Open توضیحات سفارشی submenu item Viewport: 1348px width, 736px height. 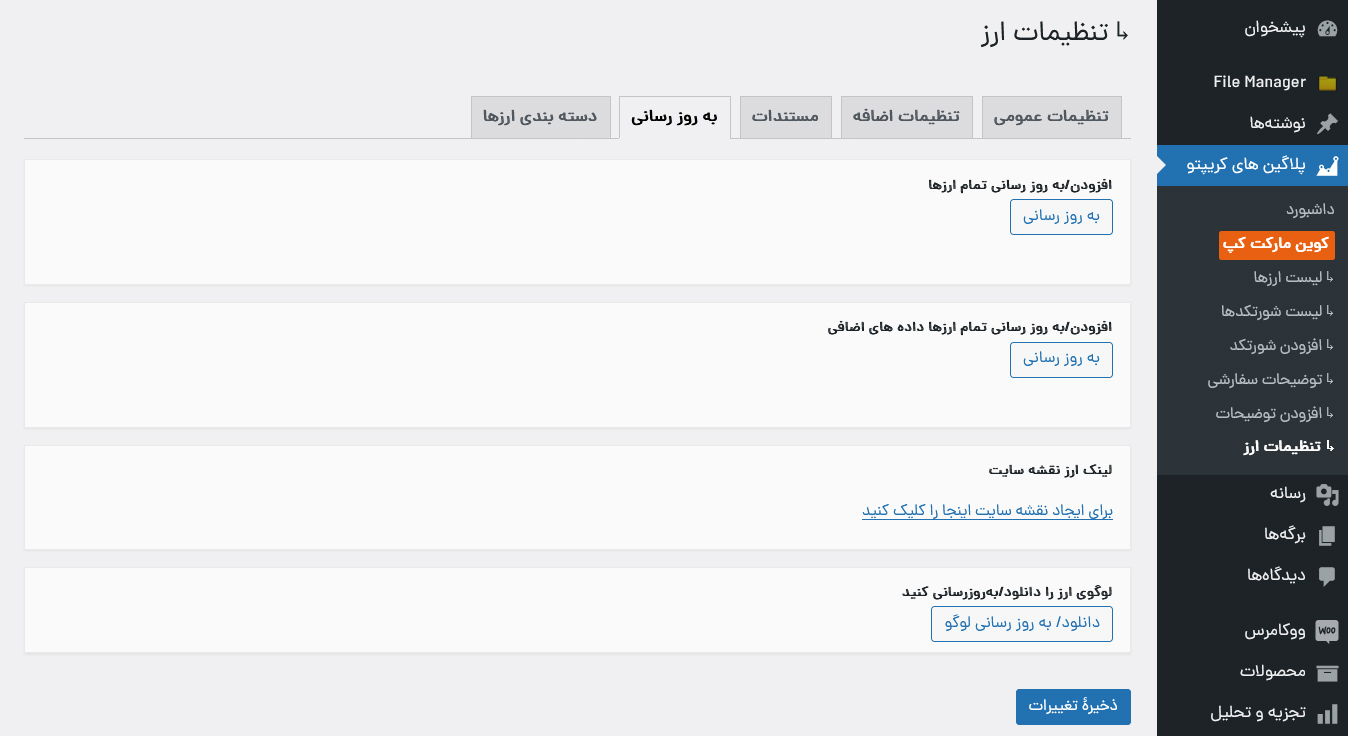(x=1271, y=379)
